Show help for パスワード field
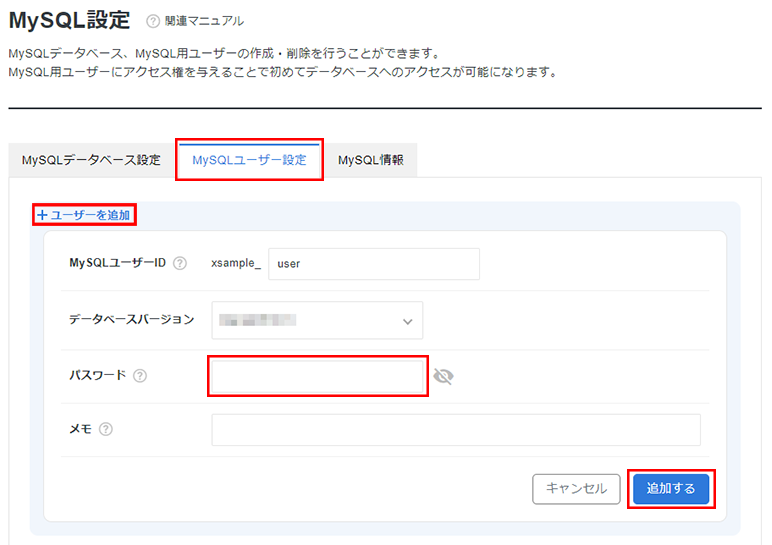The height and width of the screenshot is (545, 772). [x=140, y=376]
